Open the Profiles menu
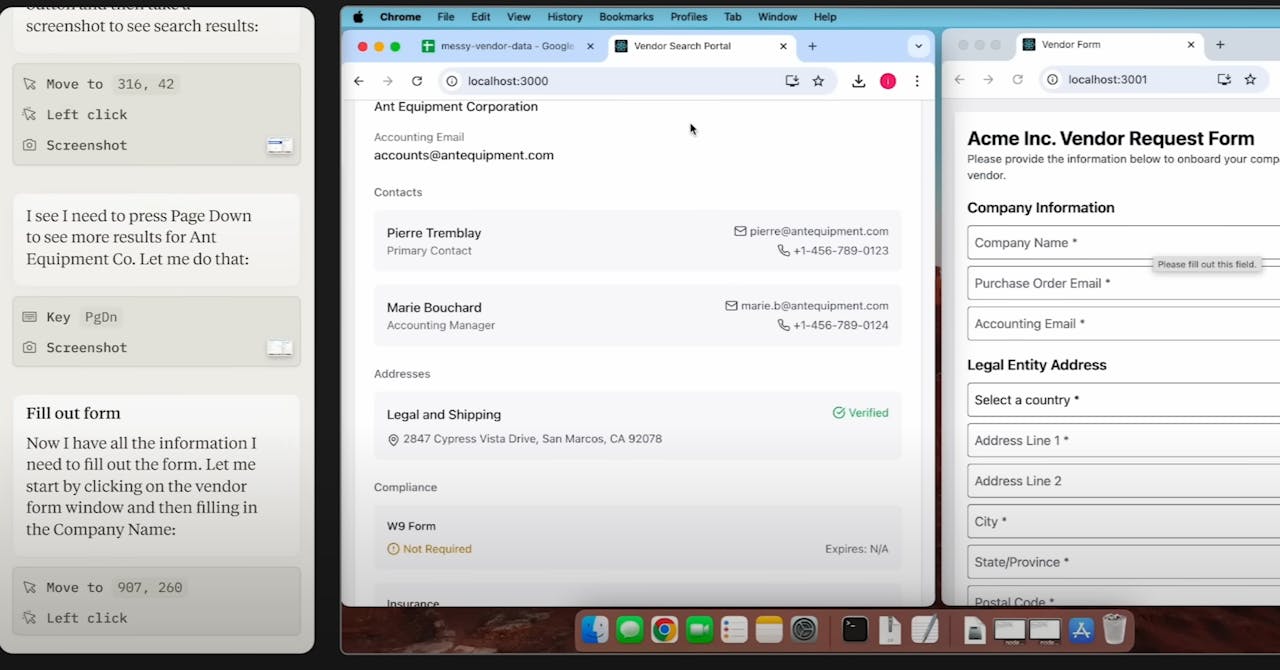 pos(689,17)
